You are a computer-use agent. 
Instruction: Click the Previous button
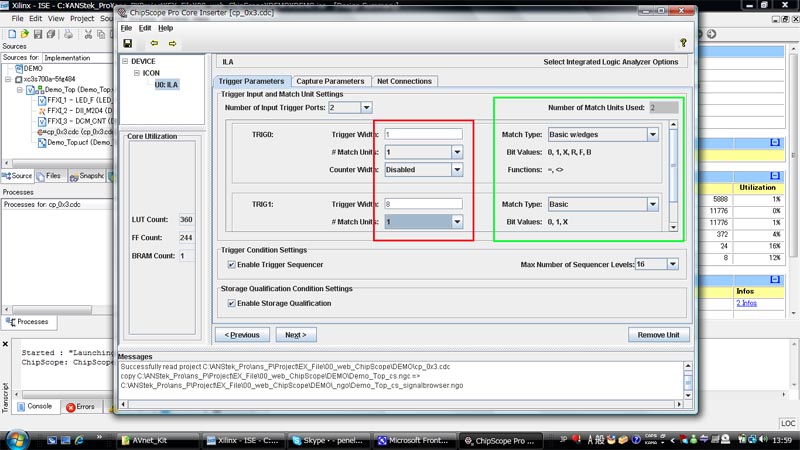(242, 335)
